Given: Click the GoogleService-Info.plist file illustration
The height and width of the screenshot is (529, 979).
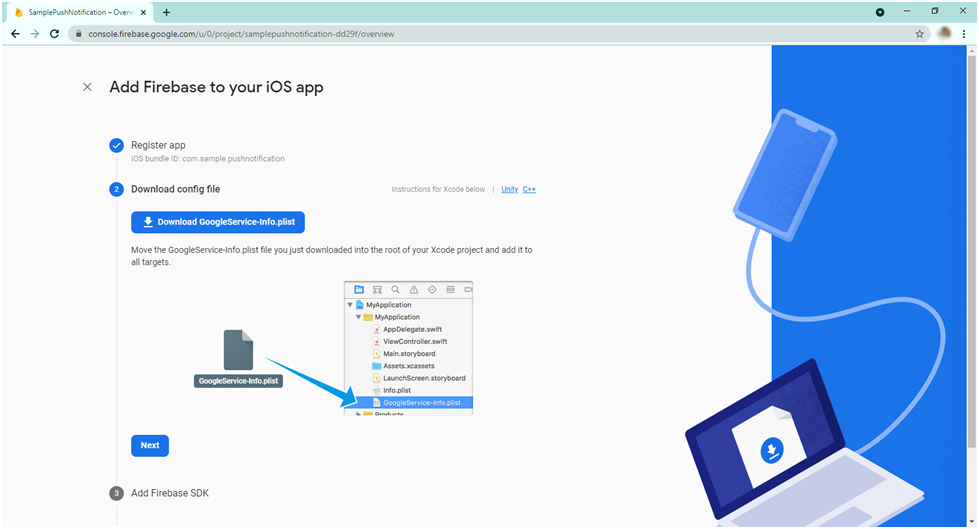Looking at the screenshot, I should (238, 358).
